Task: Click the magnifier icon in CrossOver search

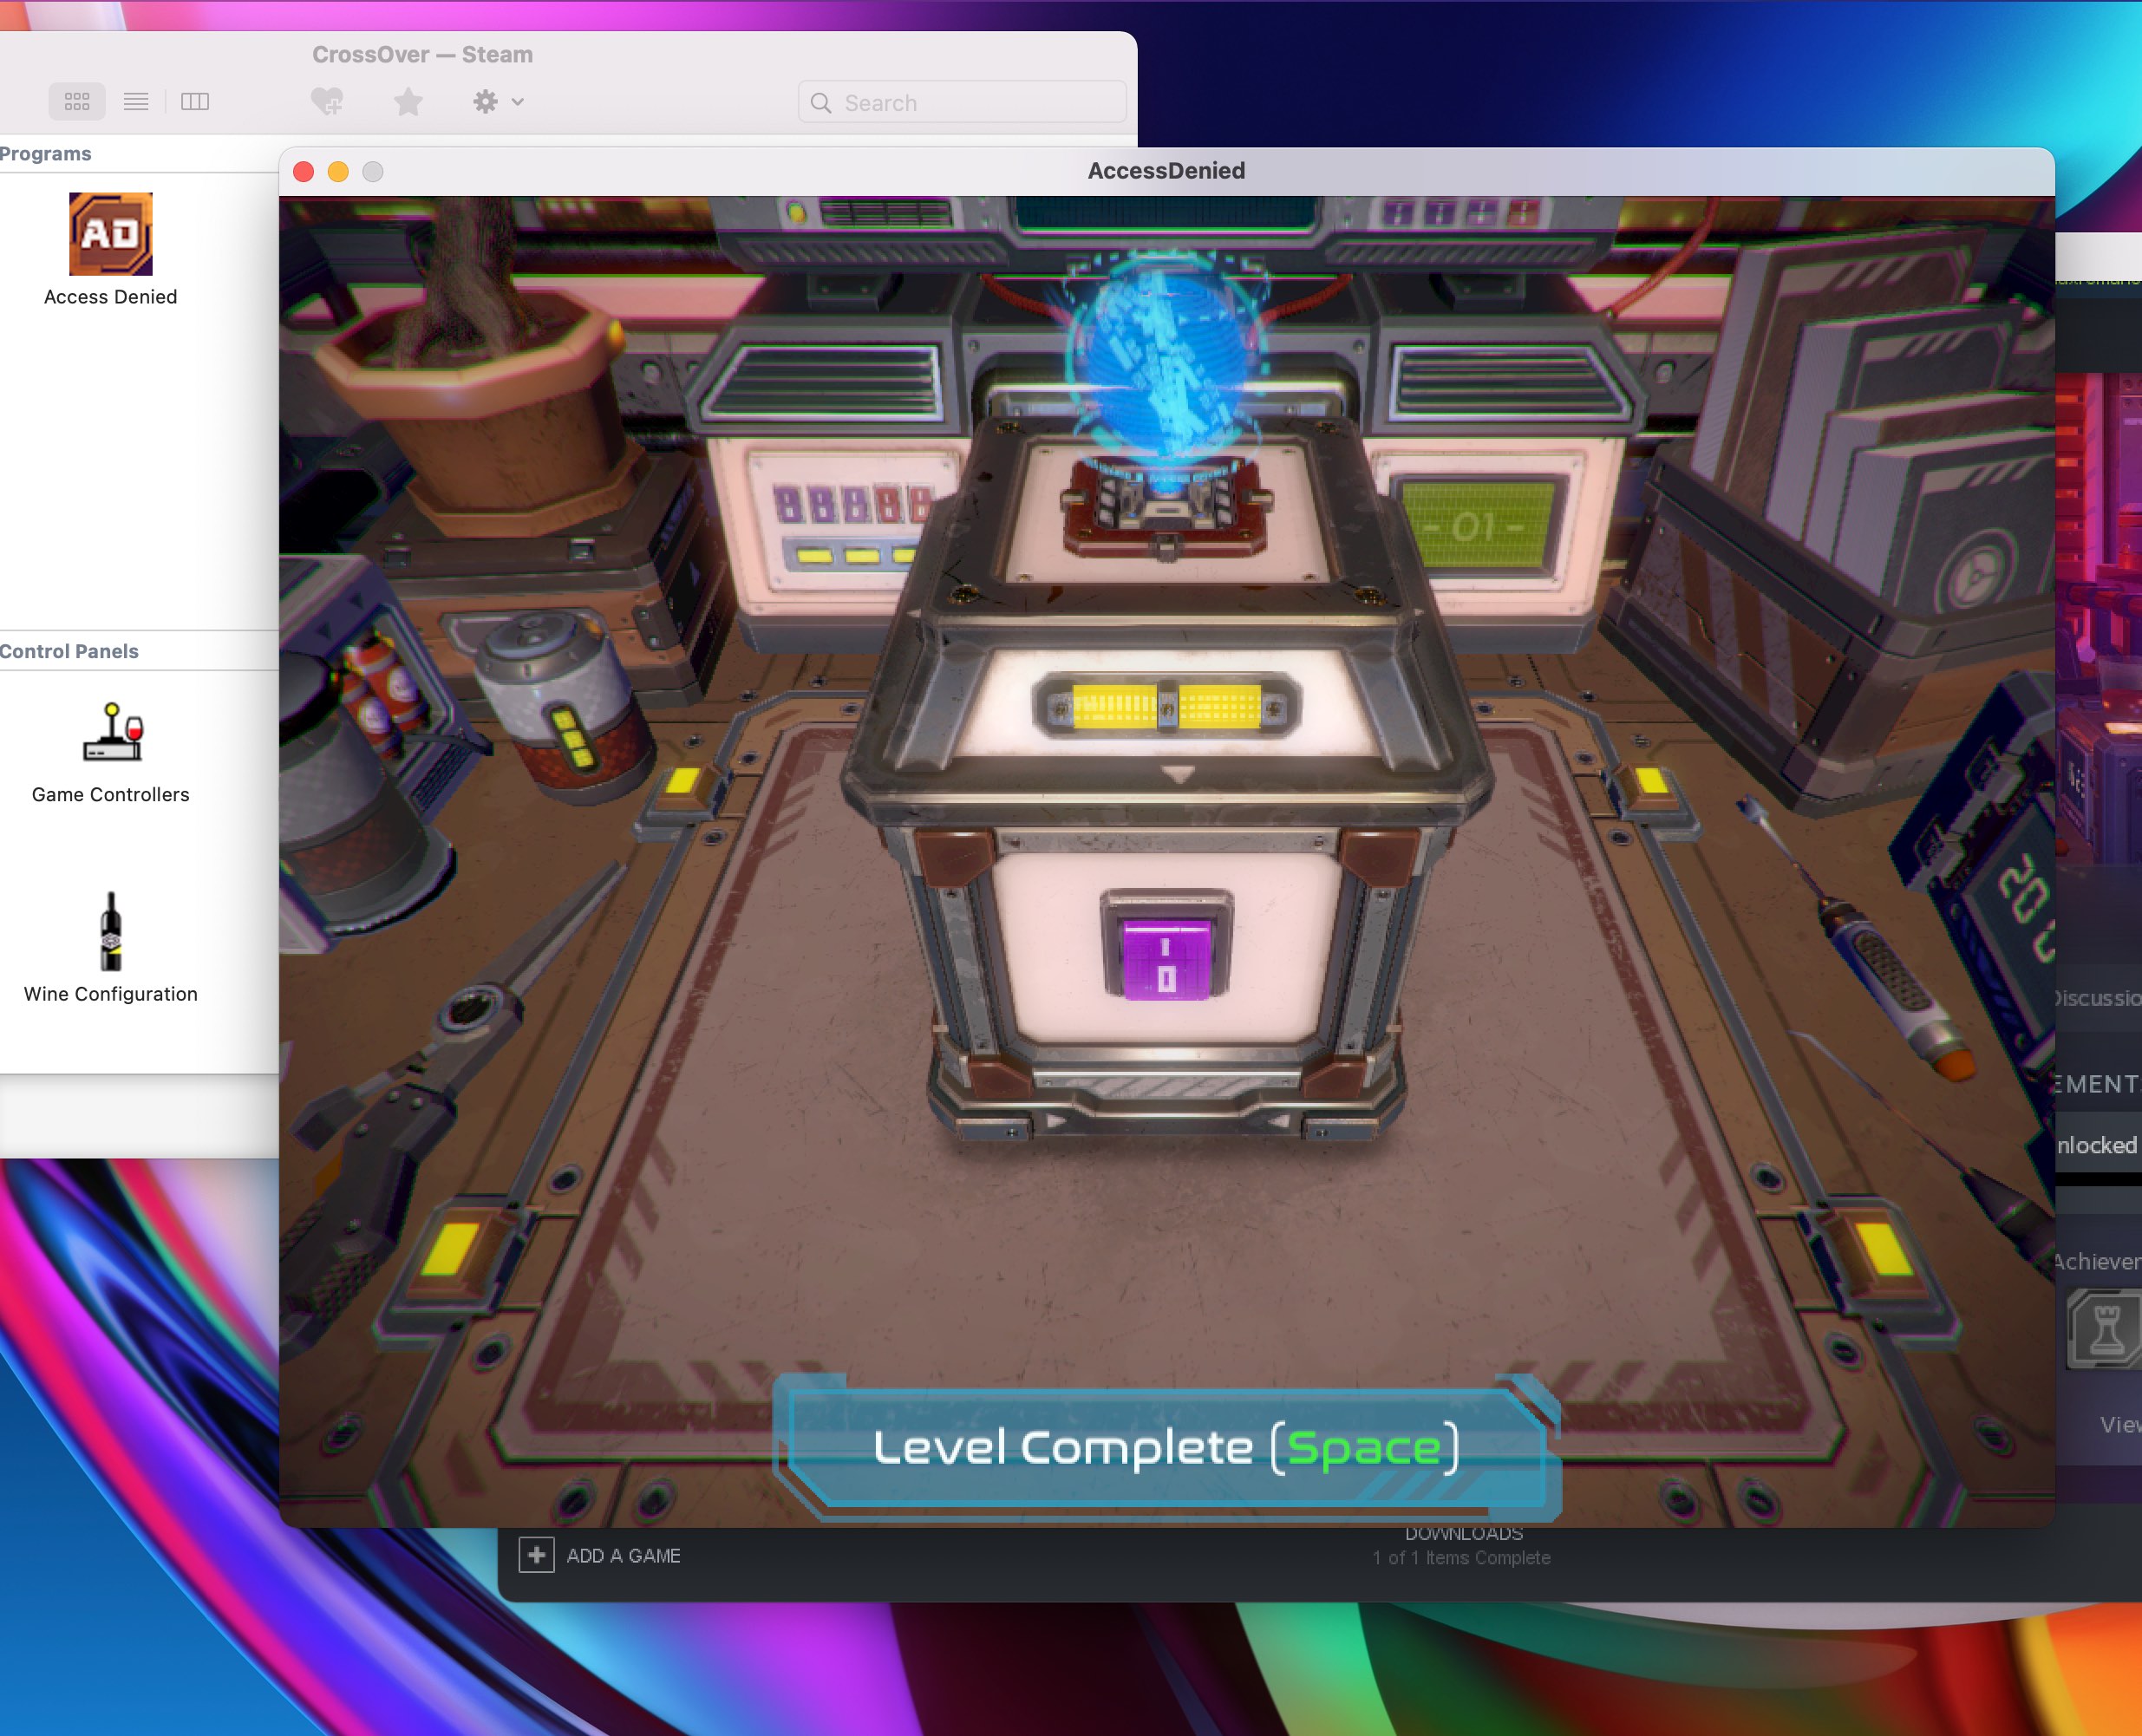Action: click(821, 103)
